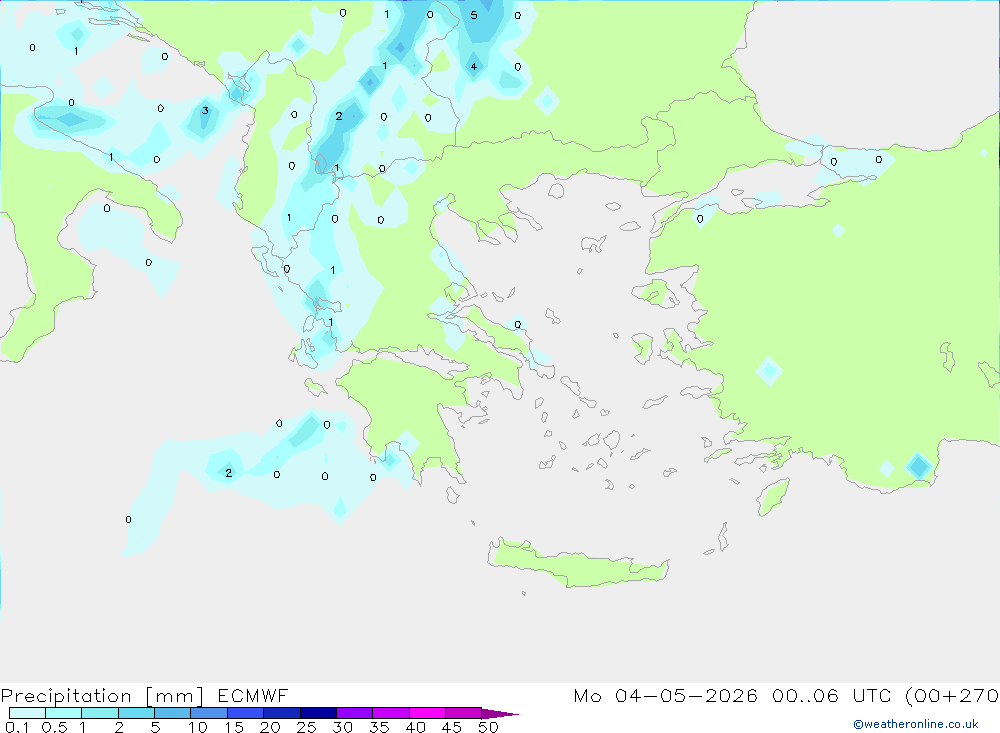Click the legend label '0.1'
This screenshot has width=1000, height=733.
click(17, 727)
